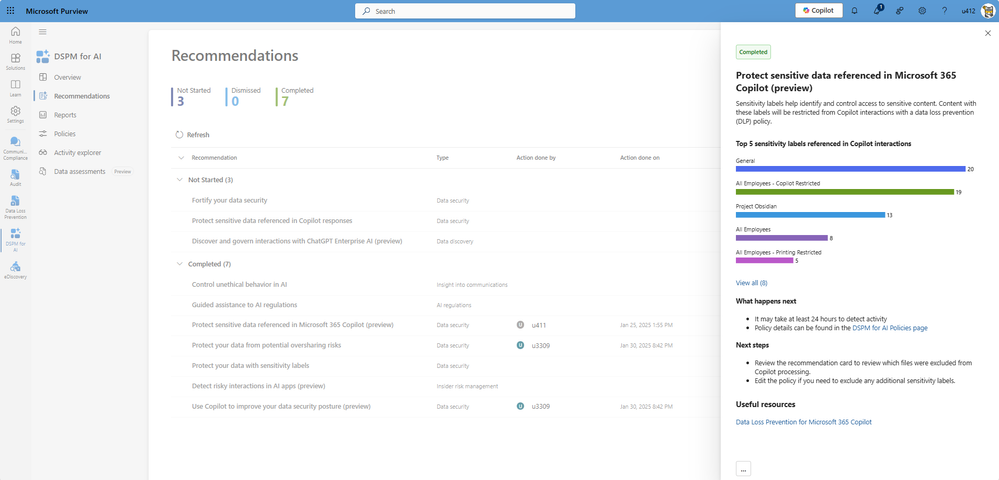The image size is (999, 480).
Task: Click the Insight into communications type cell
Action: (472, 285)
